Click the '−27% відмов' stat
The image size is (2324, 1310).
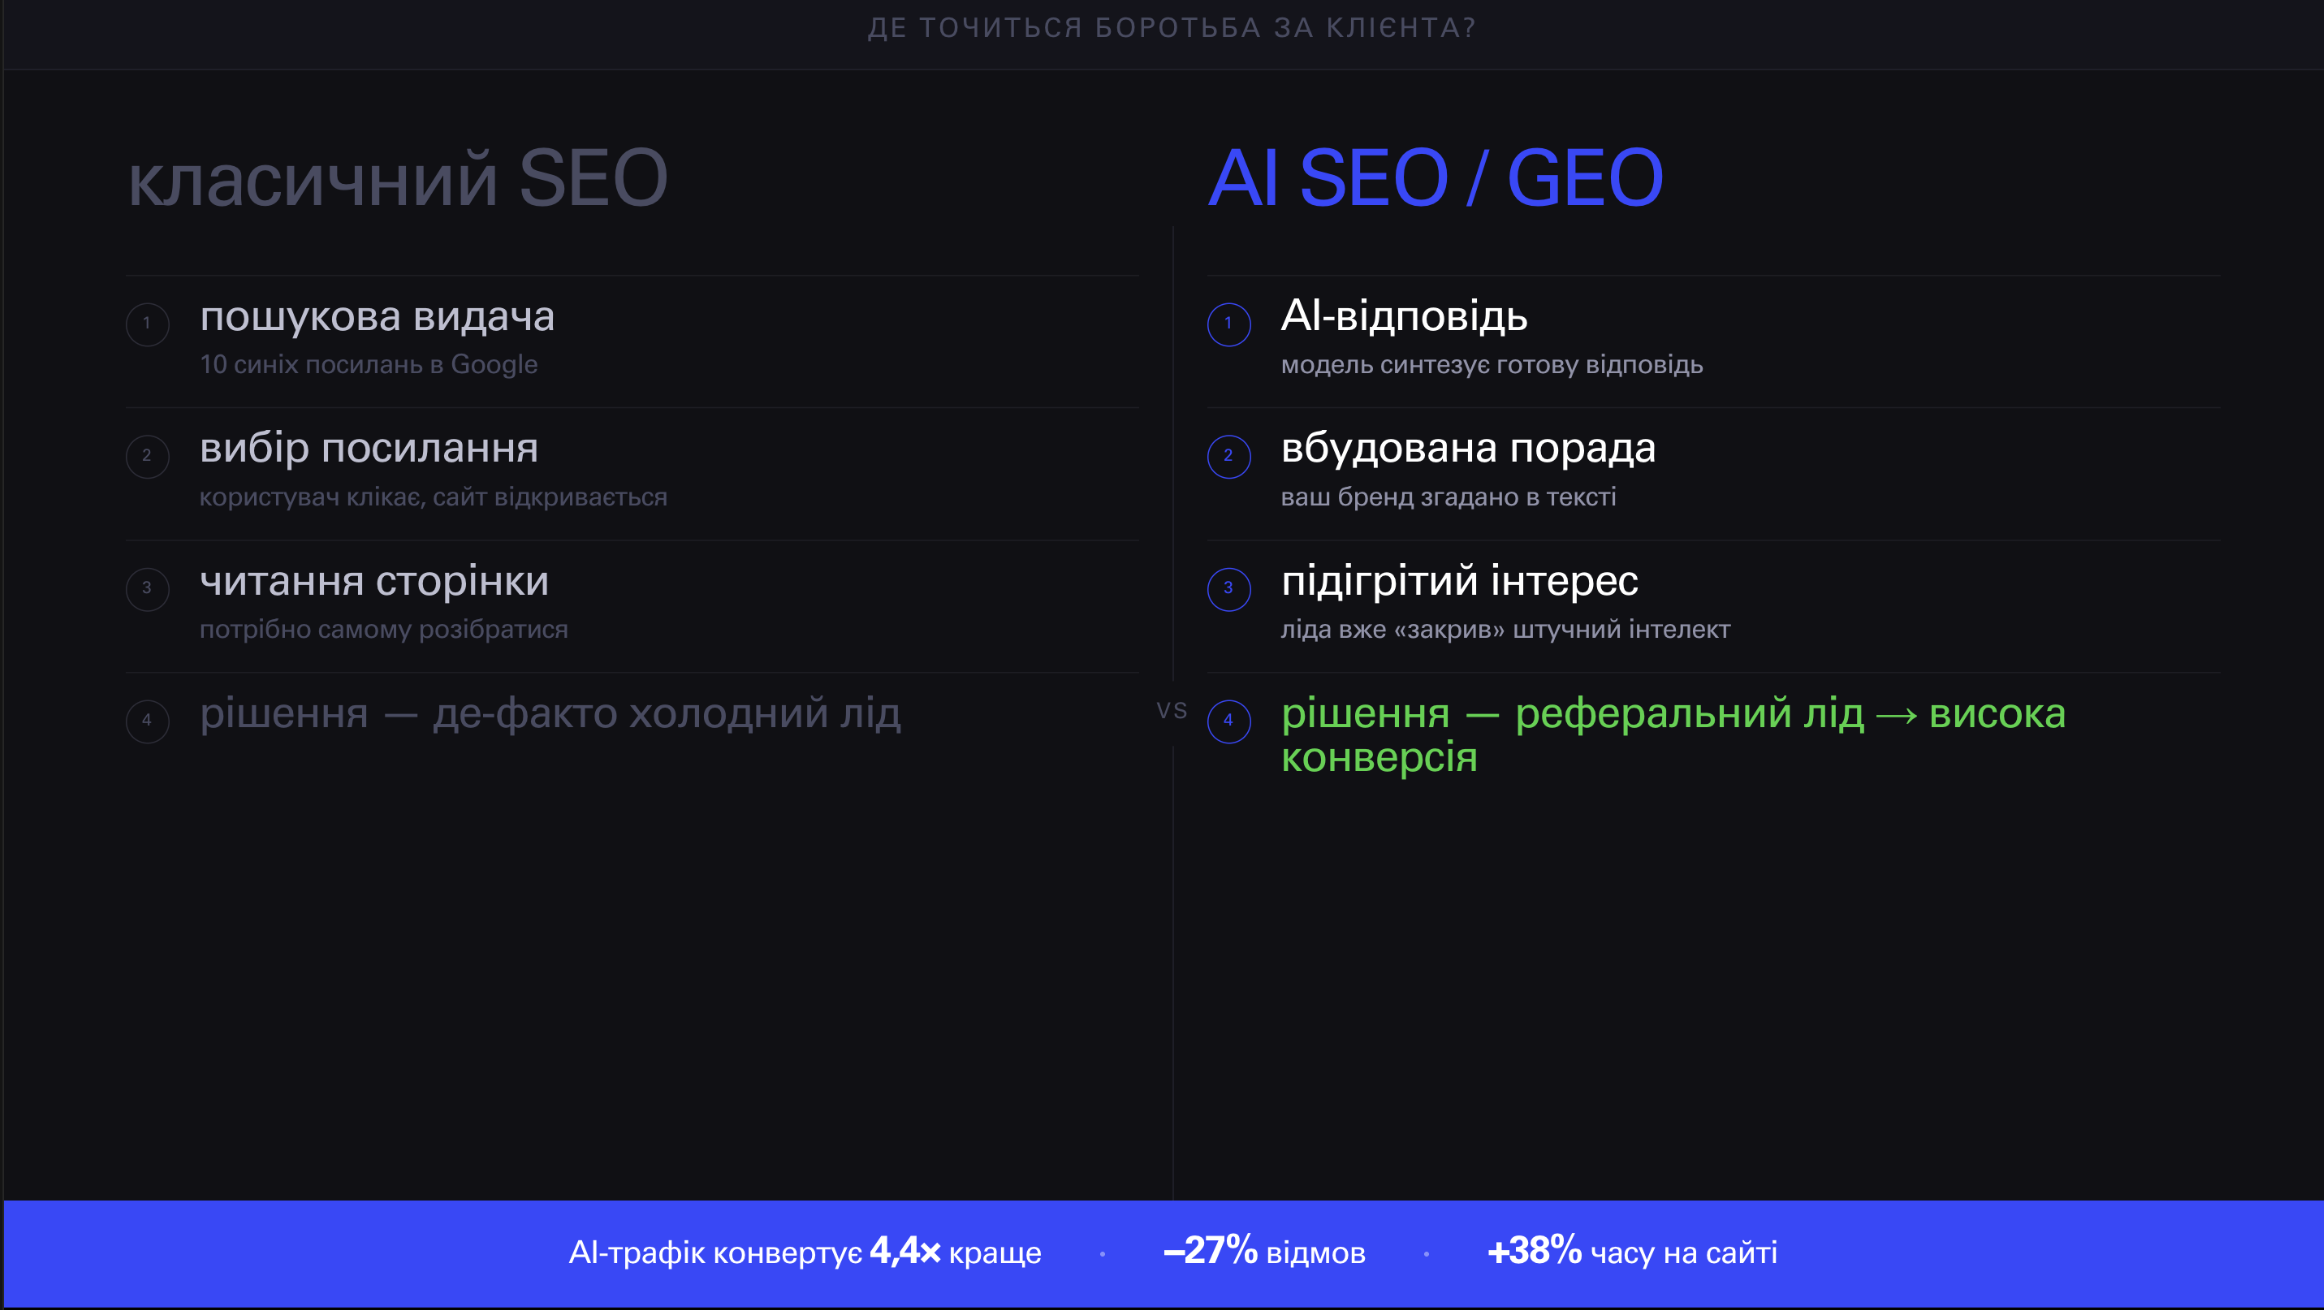[1264, 1252]
